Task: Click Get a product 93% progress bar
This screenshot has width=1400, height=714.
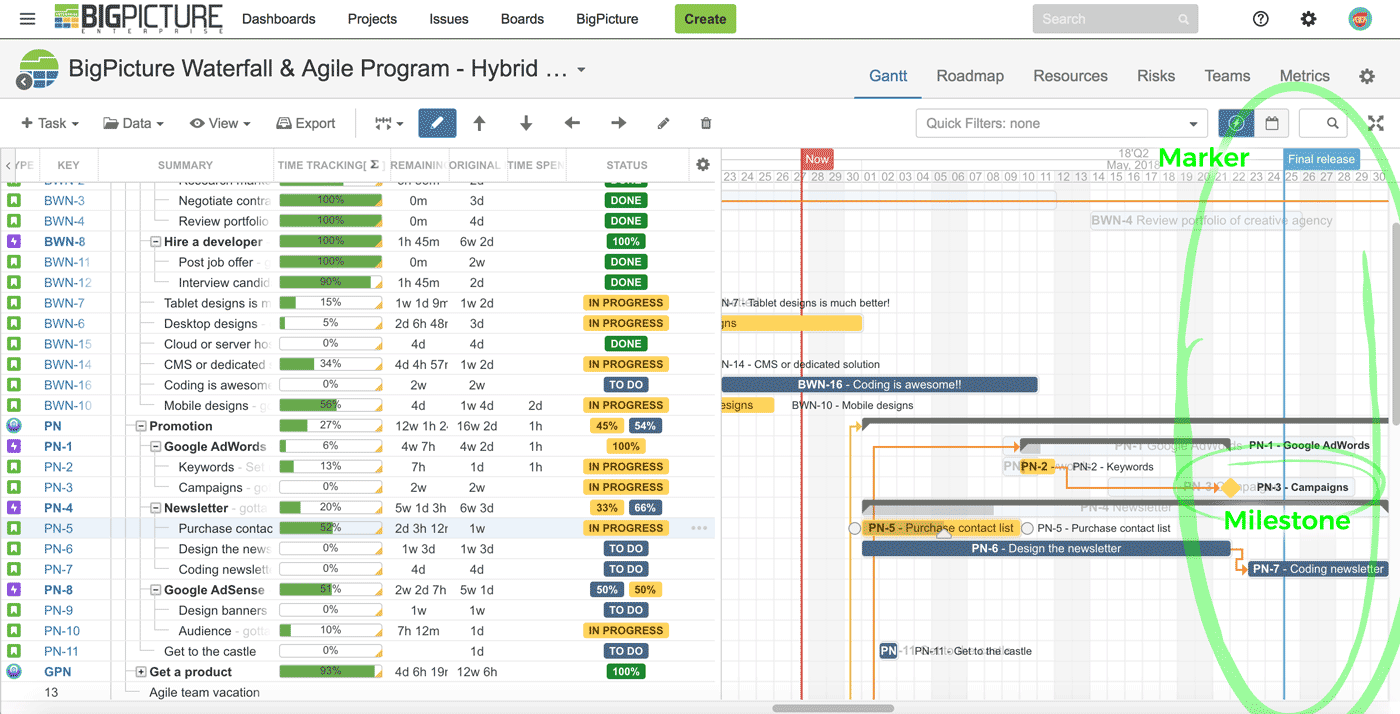Action: click(330, 672)
